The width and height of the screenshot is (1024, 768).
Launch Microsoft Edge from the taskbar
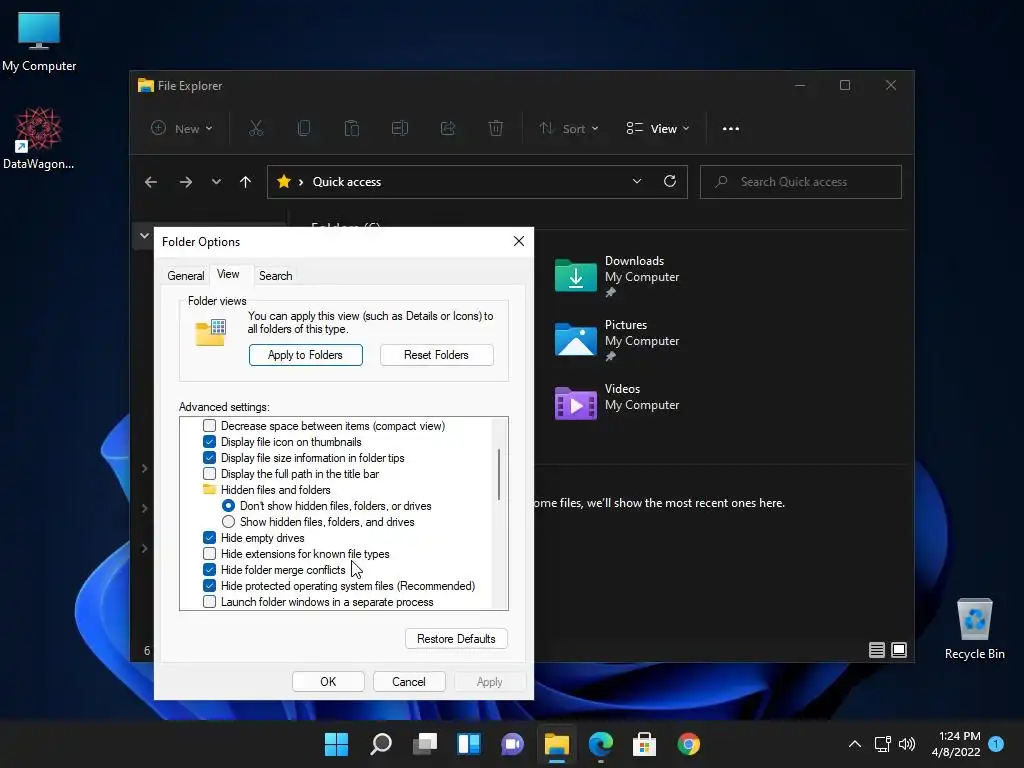click(x=601, y=744)
